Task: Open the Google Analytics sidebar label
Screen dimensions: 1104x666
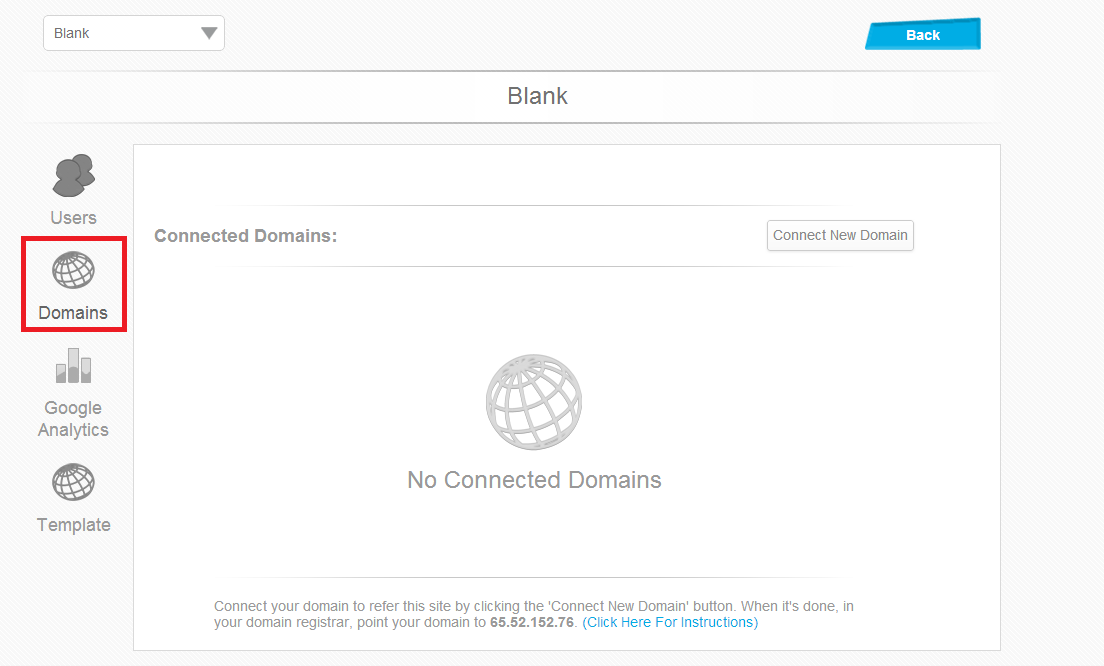Action: pos(73,419)
